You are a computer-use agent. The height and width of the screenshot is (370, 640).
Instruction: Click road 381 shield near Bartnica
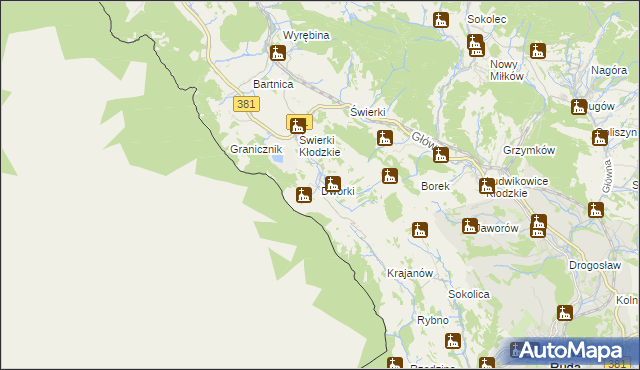[246, 104]
